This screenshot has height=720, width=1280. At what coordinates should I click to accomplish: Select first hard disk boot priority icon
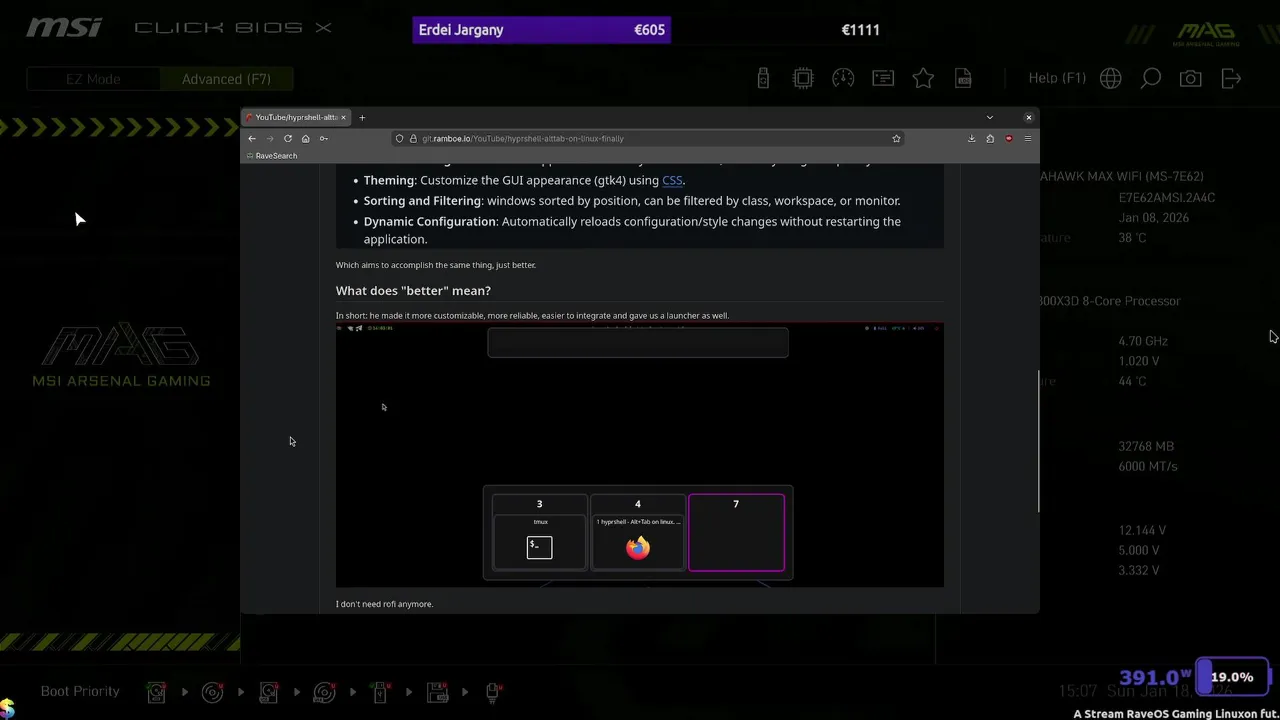156,691
